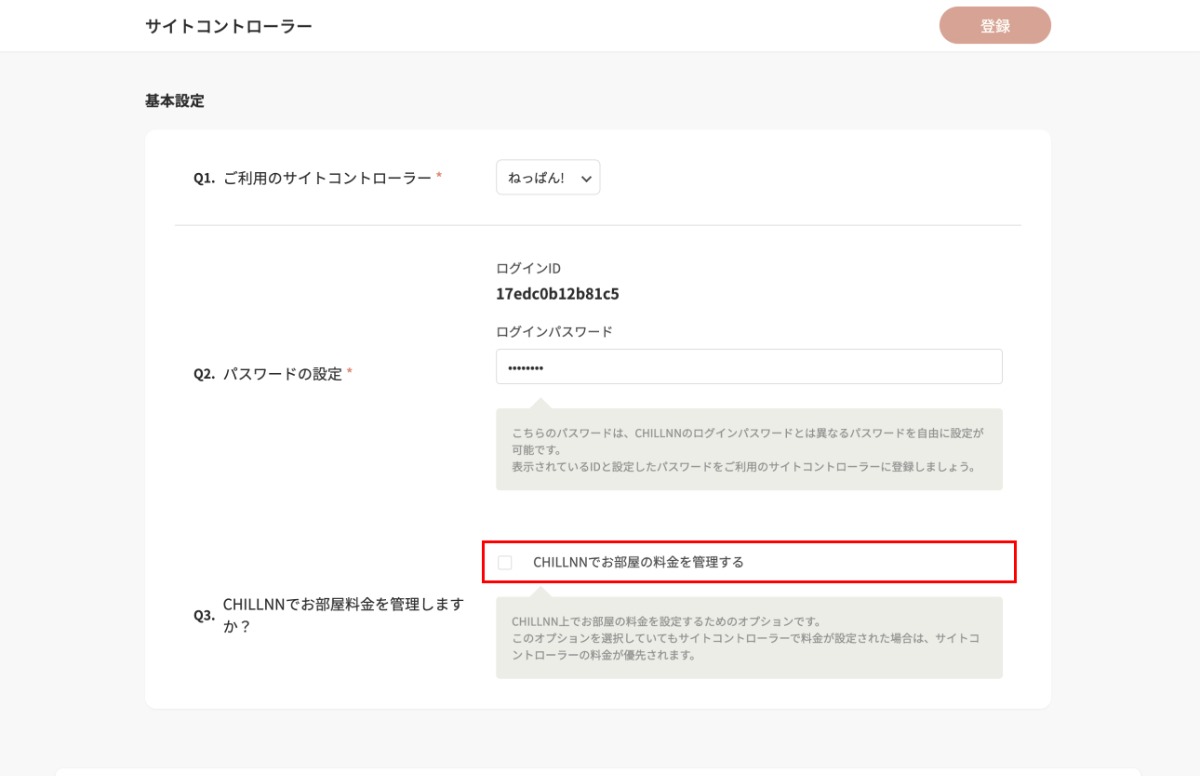This screenshot has height=776, width=1200.
Task: Click the サイトコントローラー page title
Action: coord(229,26)
